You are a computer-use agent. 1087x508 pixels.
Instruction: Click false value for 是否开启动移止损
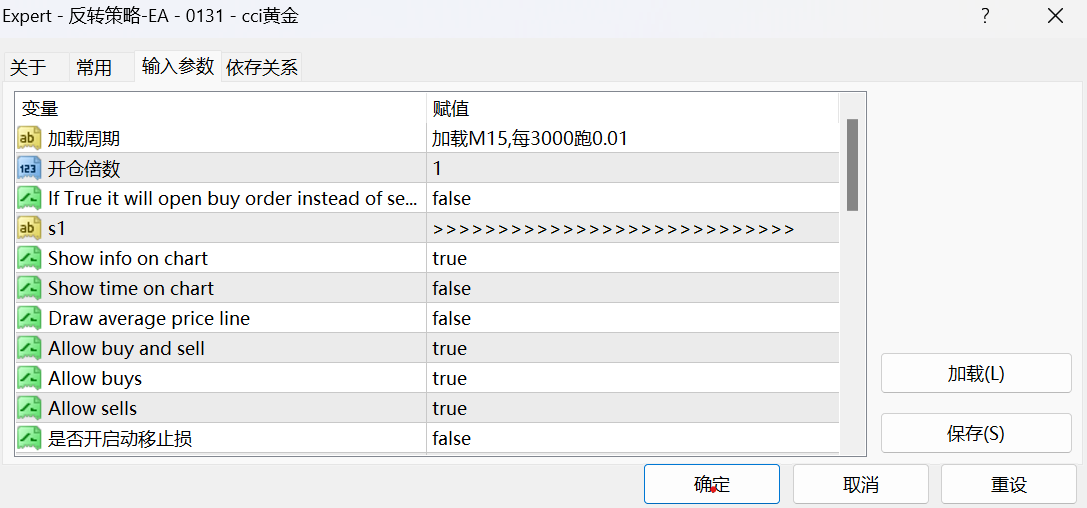coord(451,438)
